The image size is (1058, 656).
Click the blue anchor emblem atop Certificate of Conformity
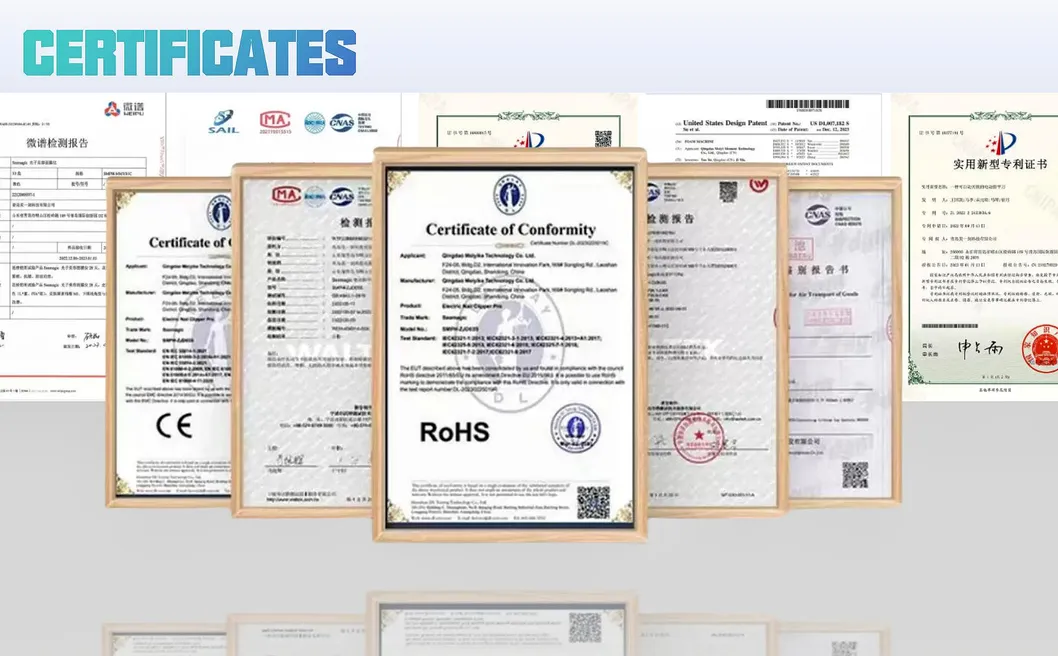(508, 194)
